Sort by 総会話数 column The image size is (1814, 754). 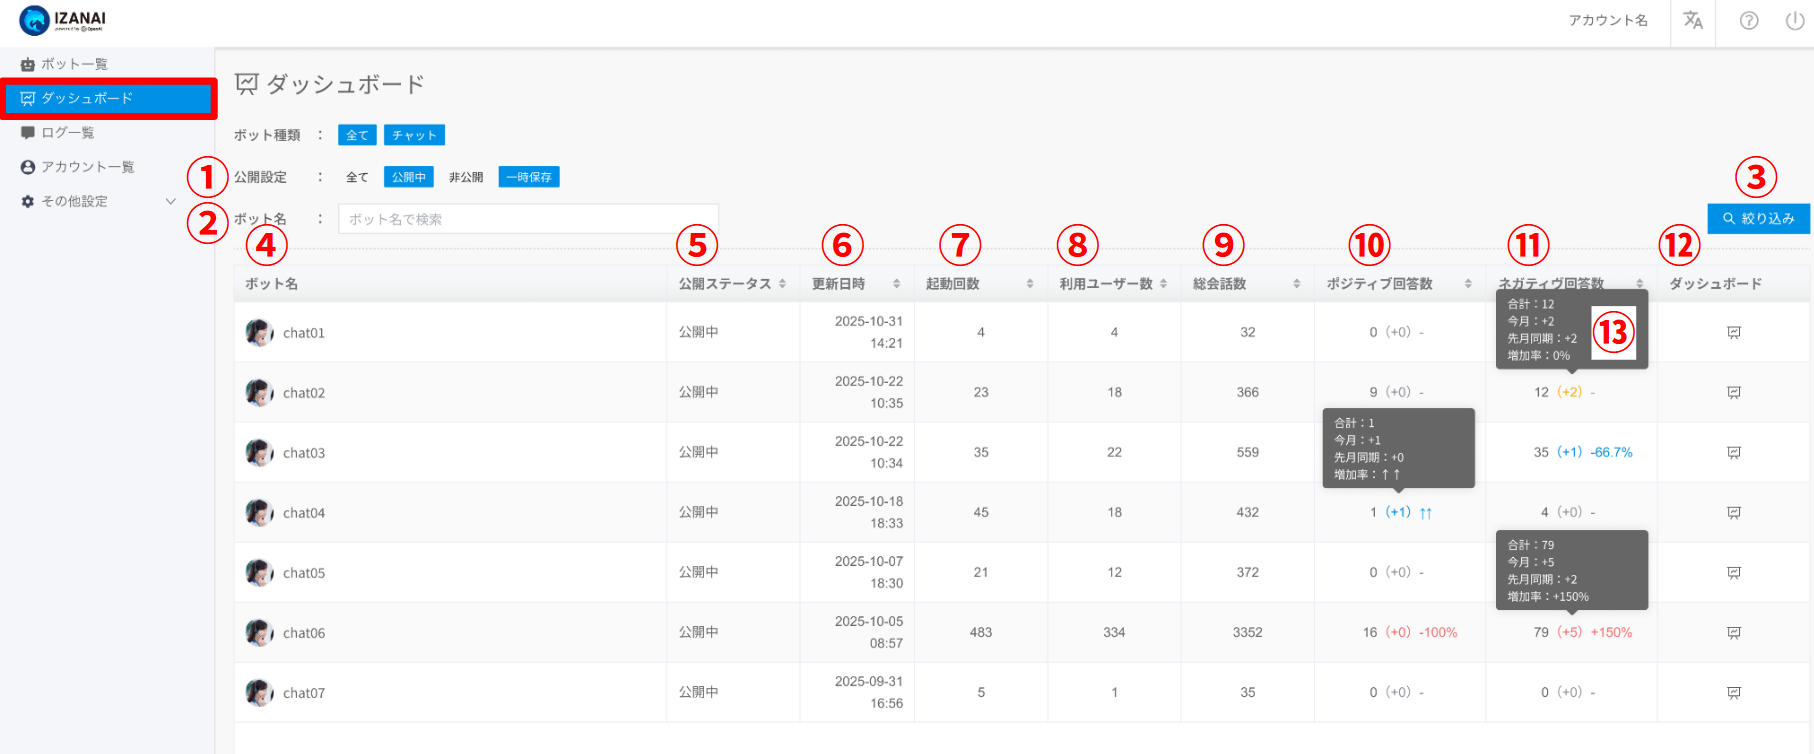pos(1296,284)
